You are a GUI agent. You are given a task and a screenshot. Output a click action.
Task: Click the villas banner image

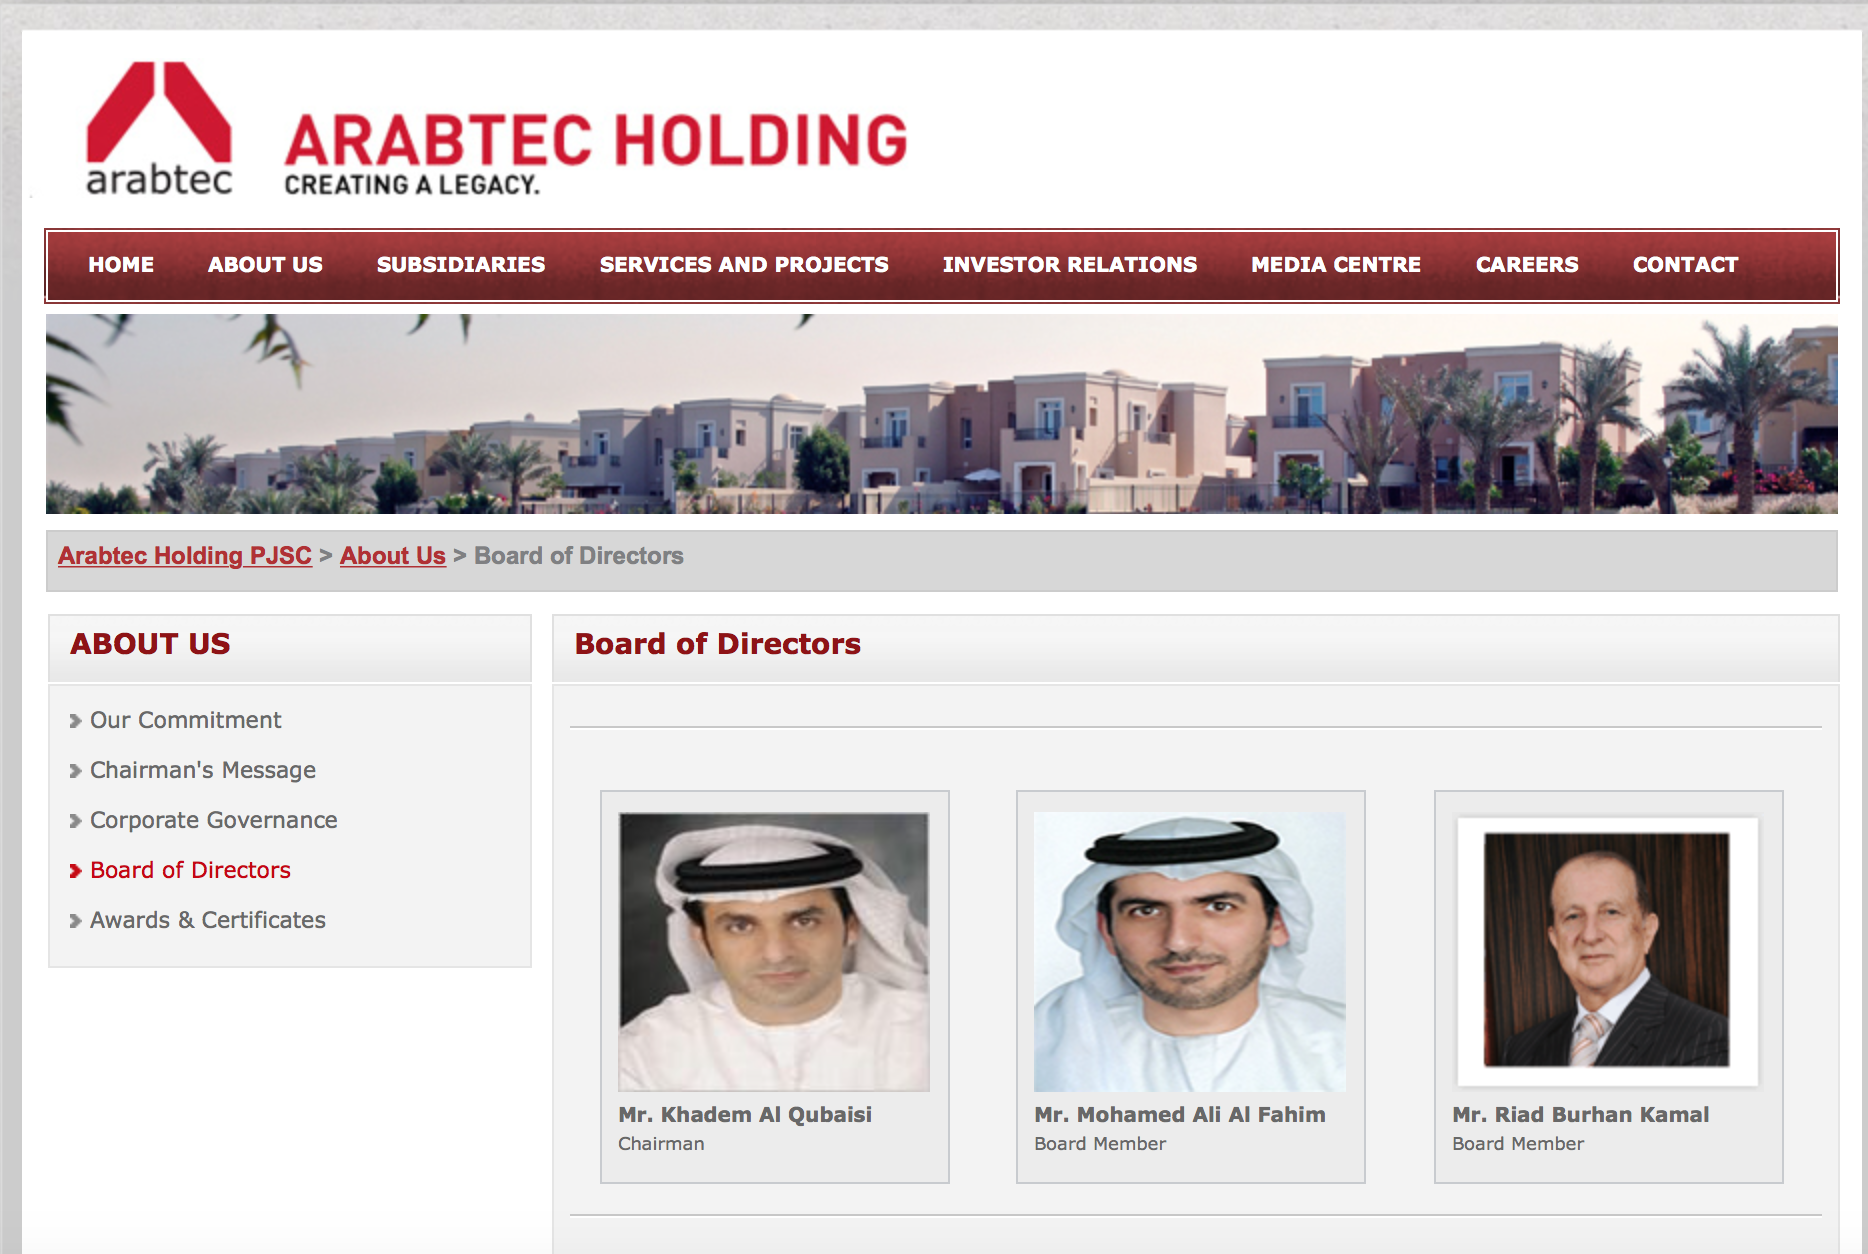click(942, 414)
